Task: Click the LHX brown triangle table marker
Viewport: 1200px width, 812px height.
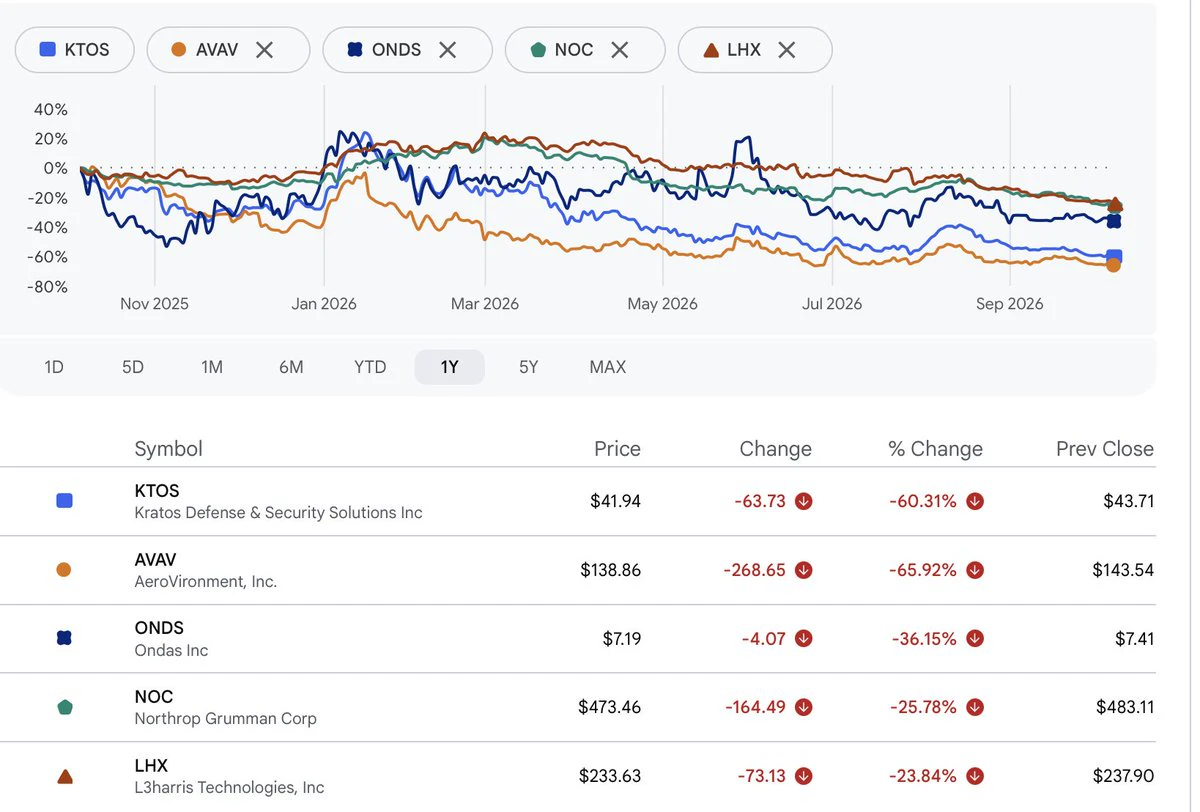Action: coord(64,776)
